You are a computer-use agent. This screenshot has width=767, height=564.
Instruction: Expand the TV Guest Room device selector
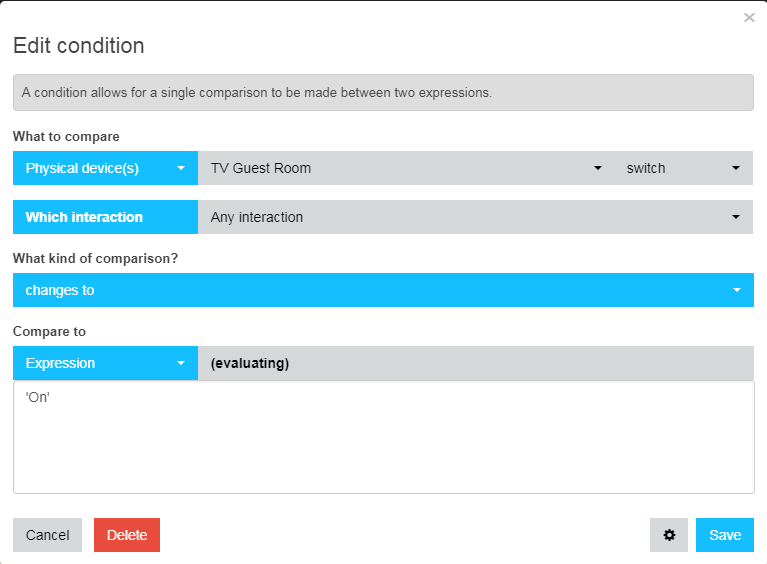coord(406,168)
